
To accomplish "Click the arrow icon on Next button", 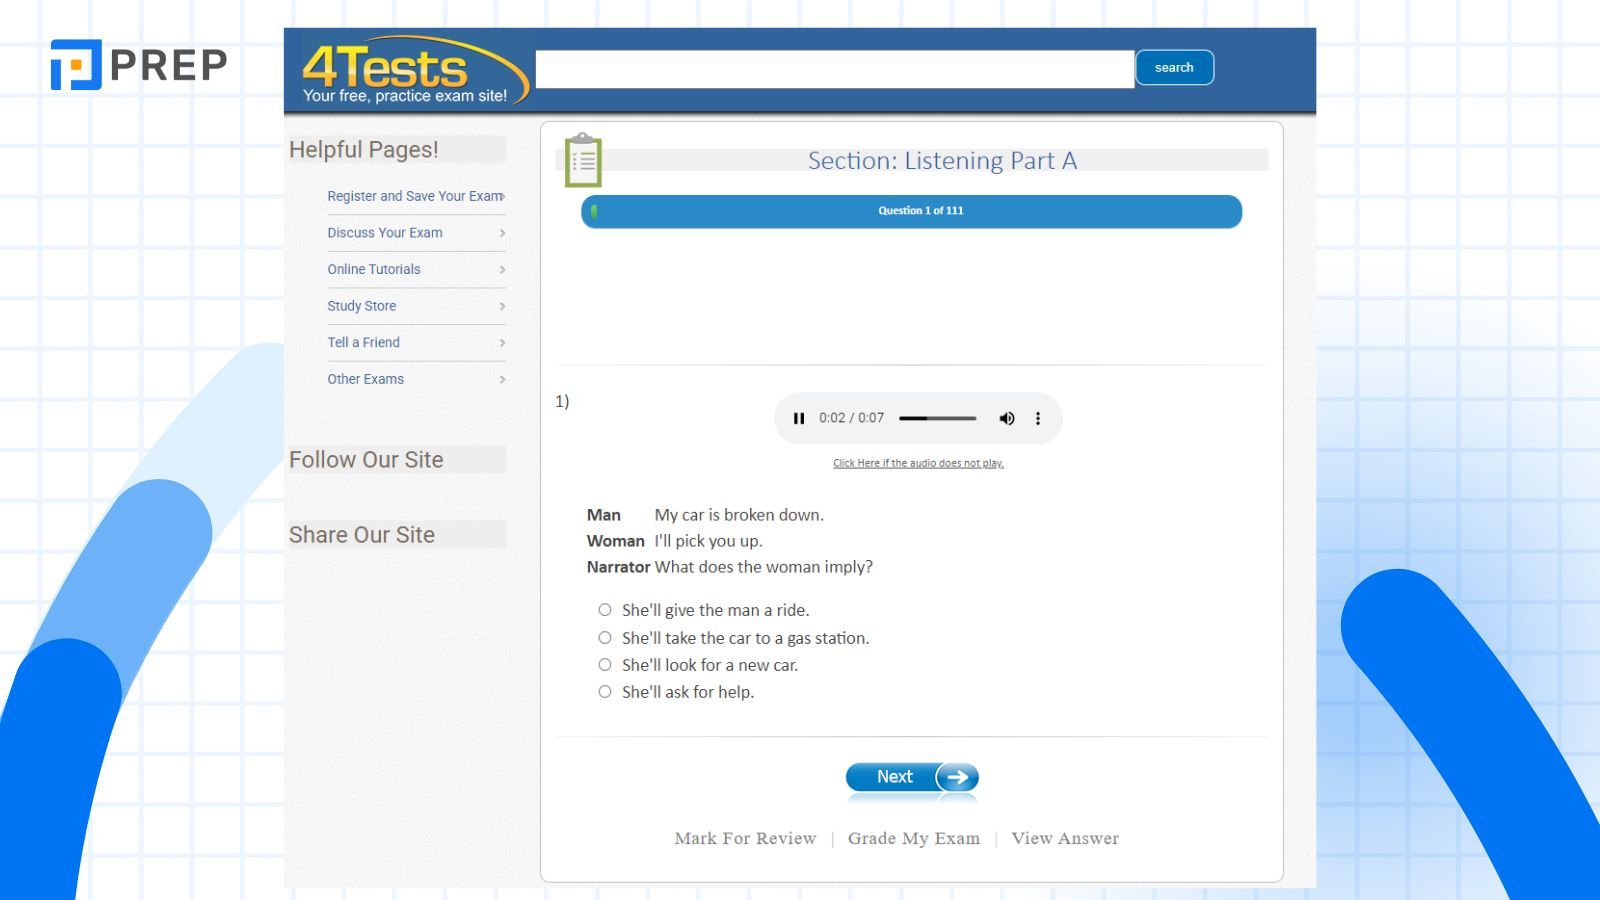I will pyautogui.click(x=957, y=777).
